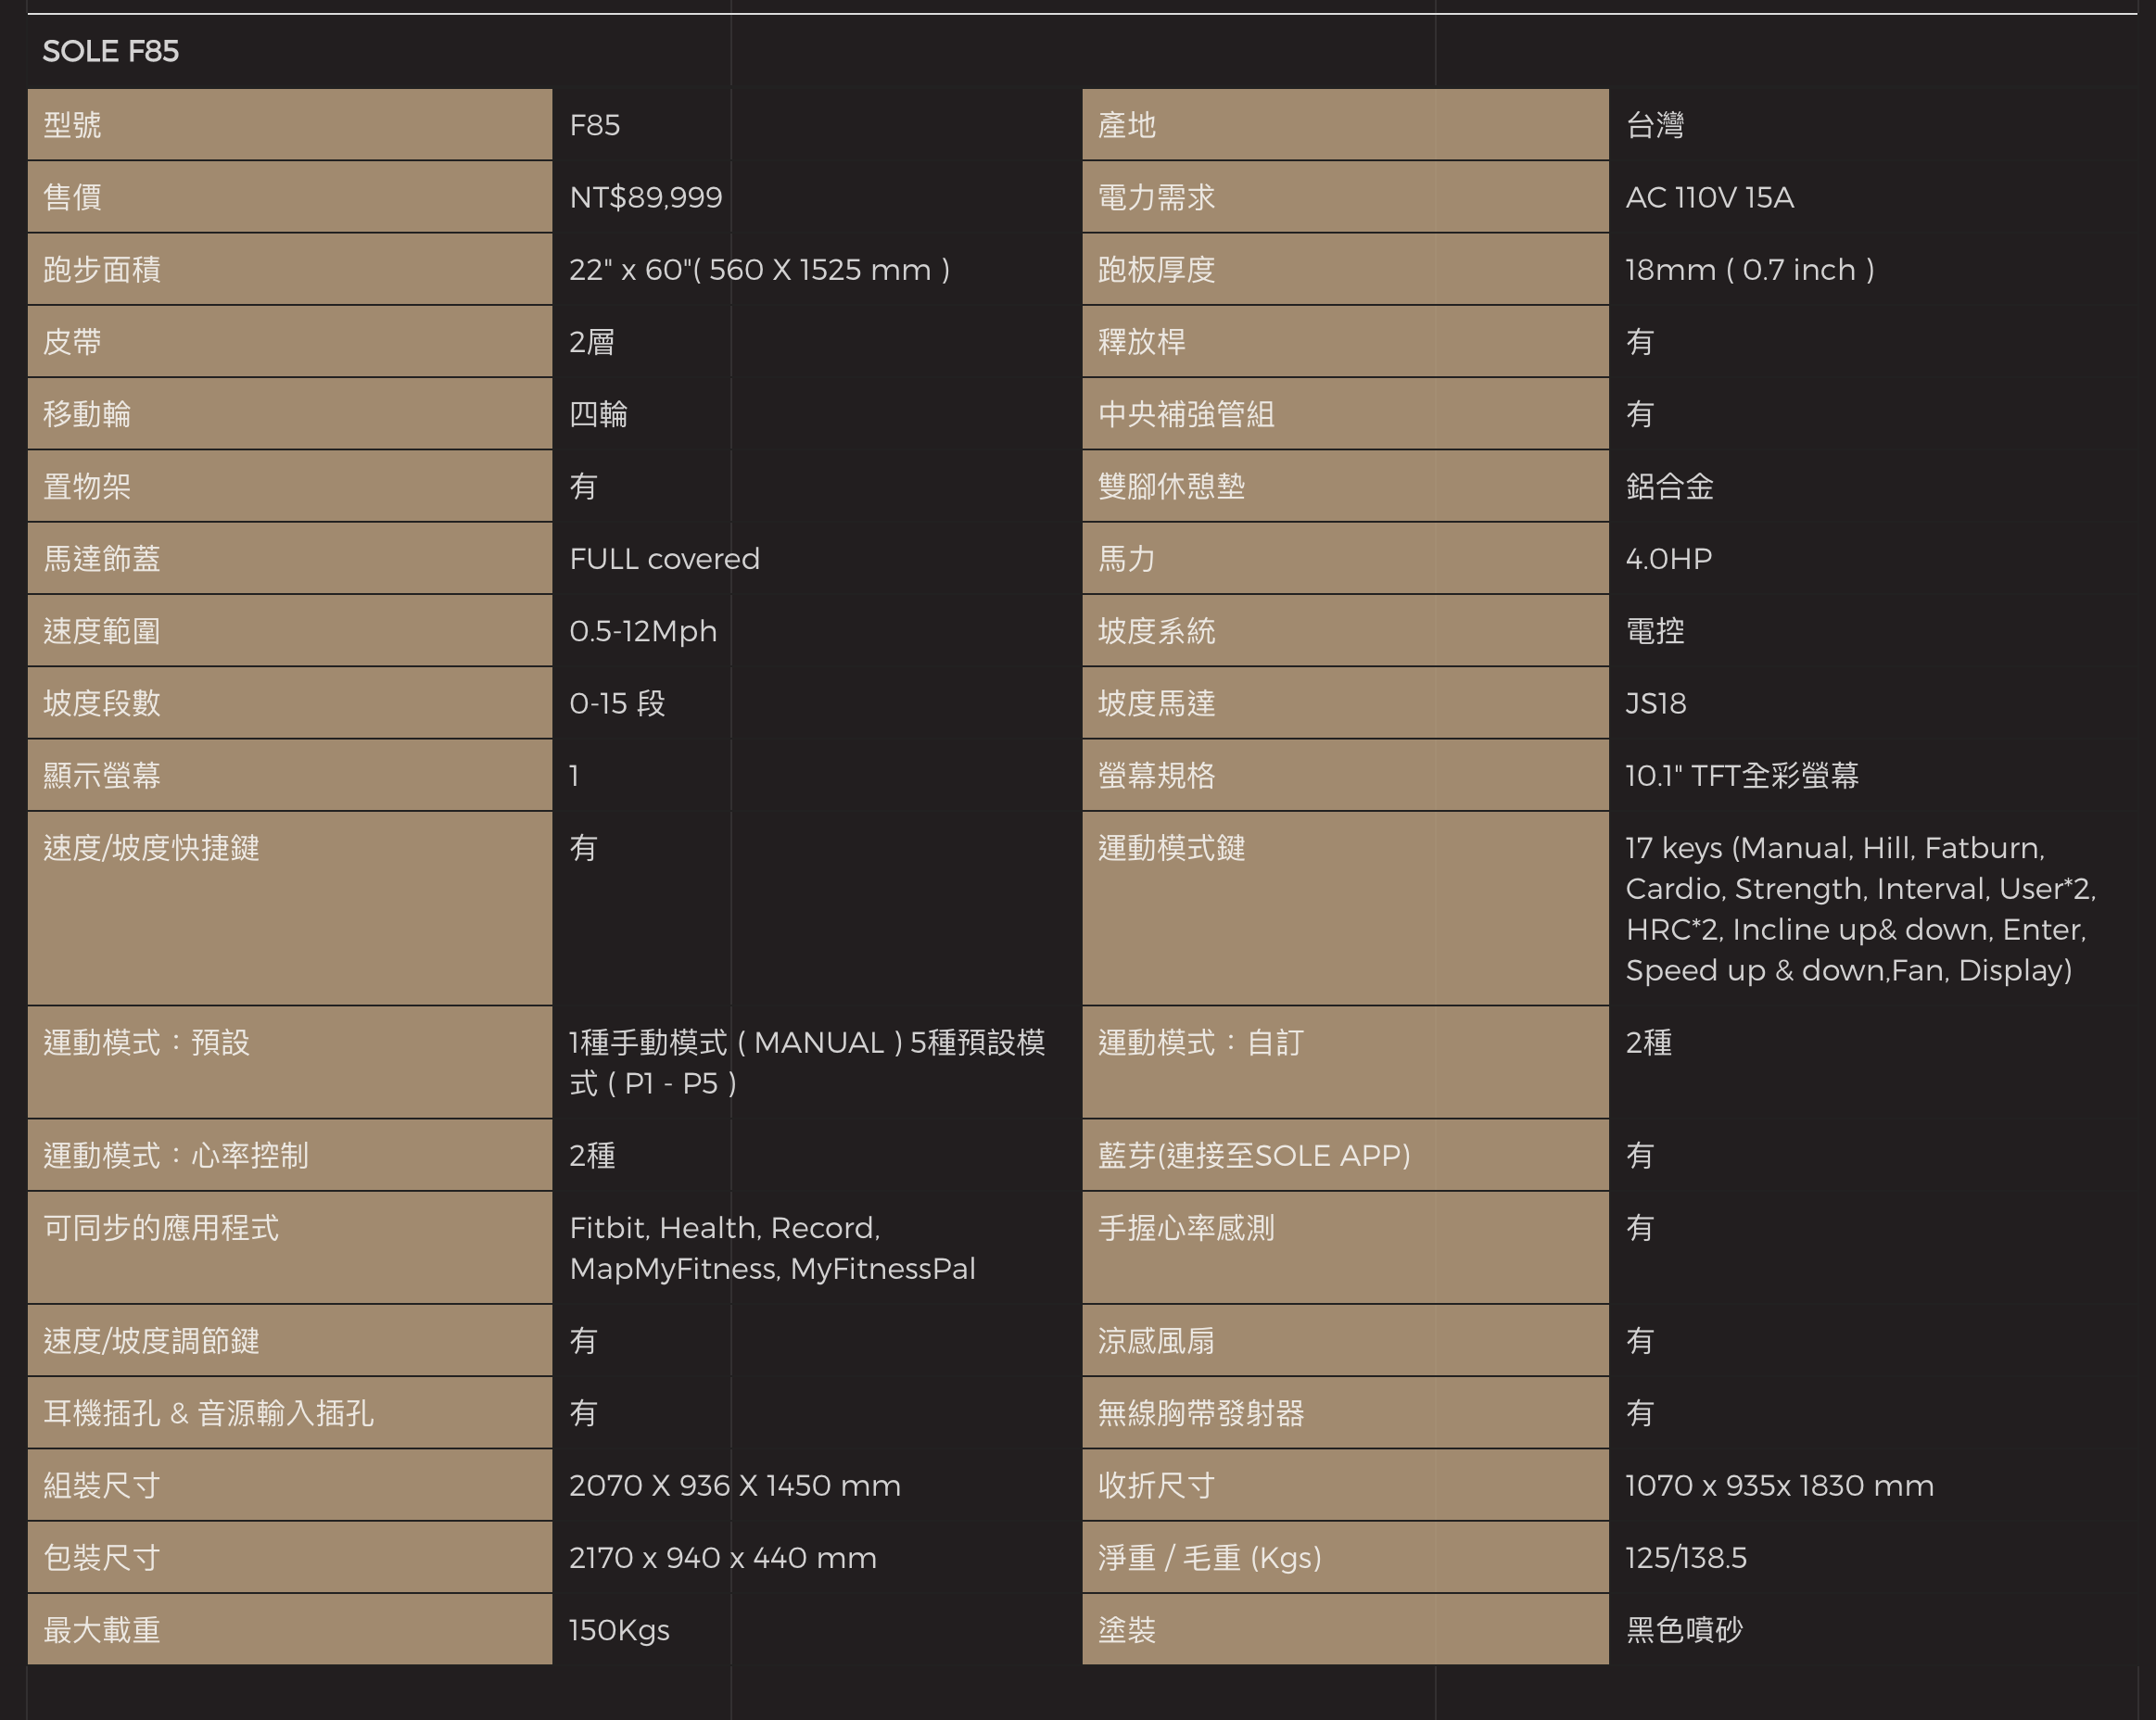This screenshot has height=1720, width=2156.
Task: Click the 運動模式：預設 label
Action: (x=146, y=1043)
